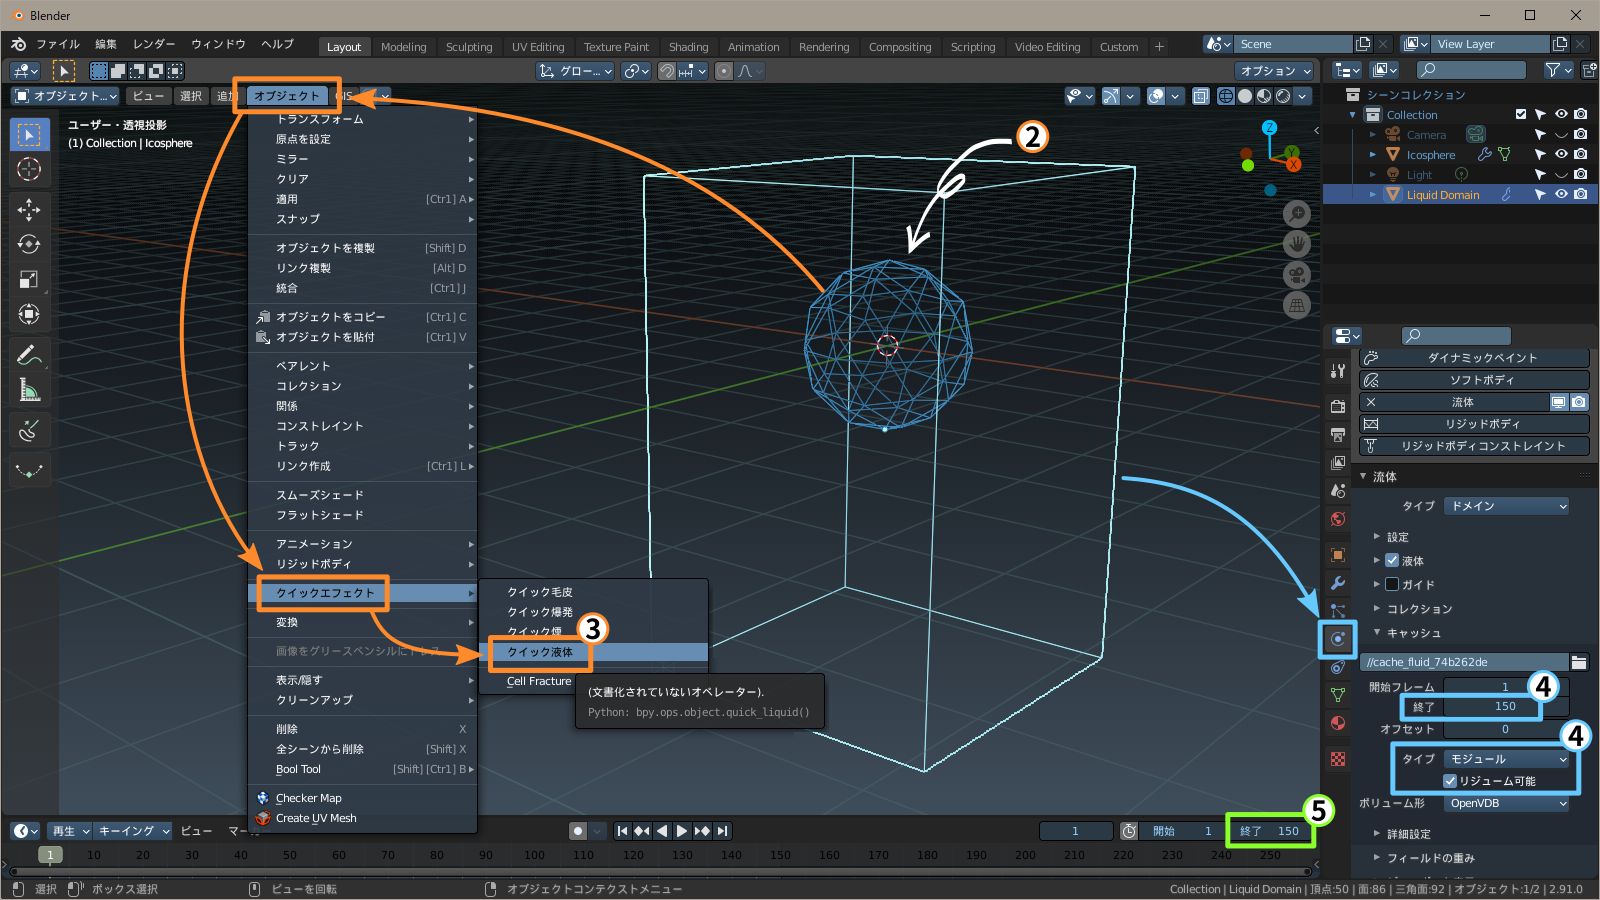The image size is (1600, 900).
Task: Activate the Move tool
Action: click(29, 209)
